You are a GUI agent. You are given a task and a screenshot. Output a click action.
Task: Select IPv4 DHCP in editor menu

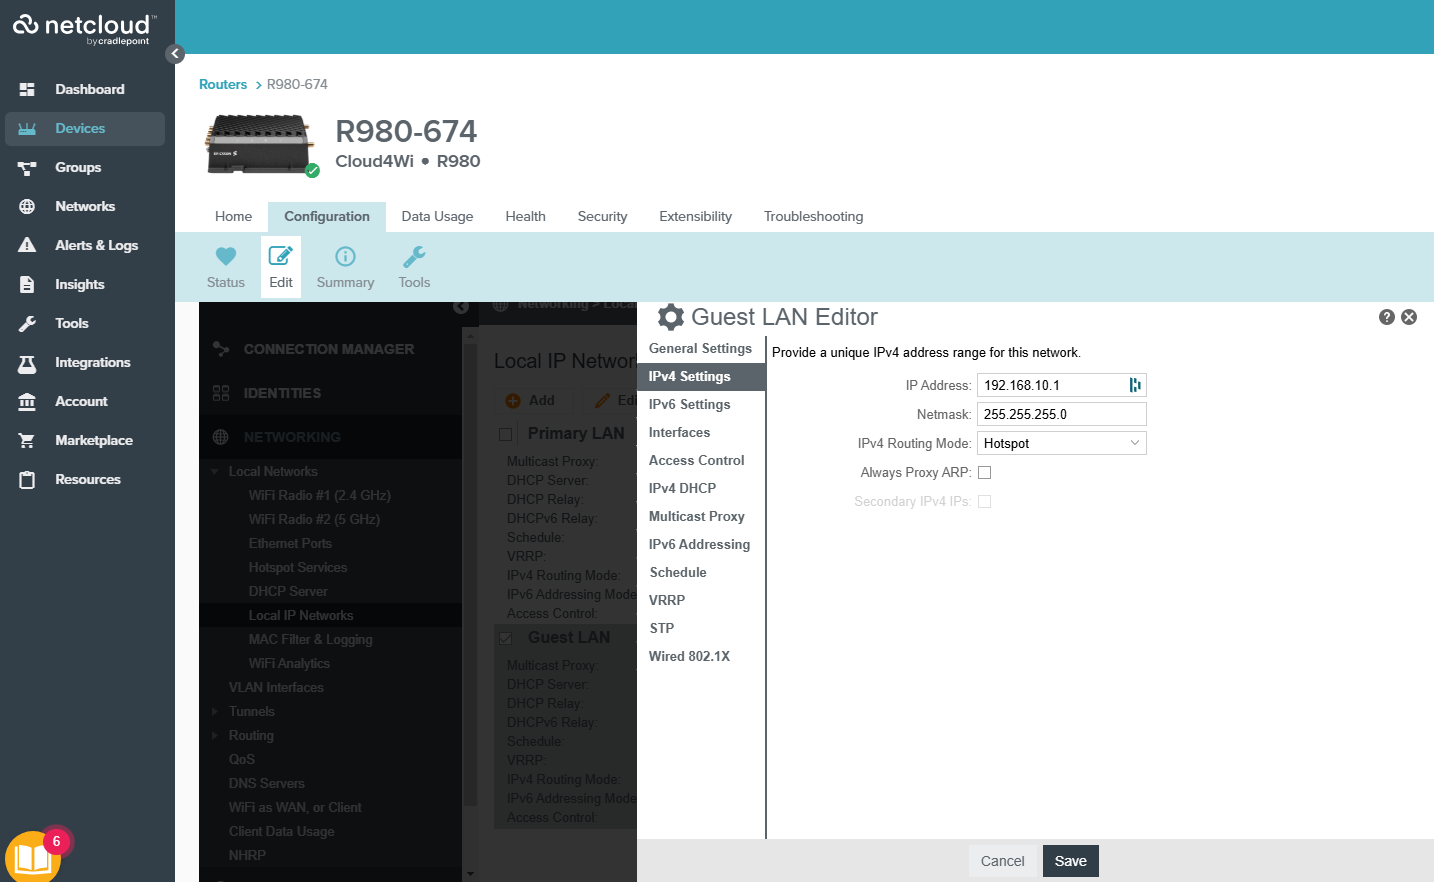click(682, 488)
